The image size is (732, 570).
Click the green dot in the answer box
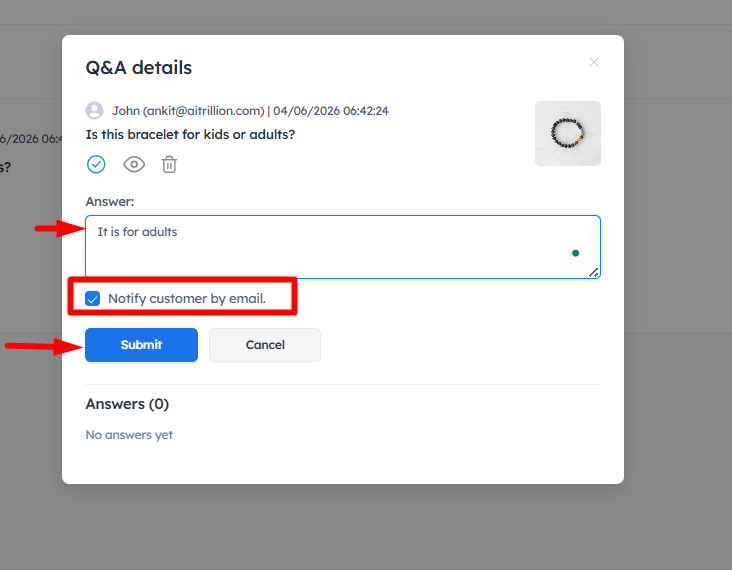coord(575,254)
